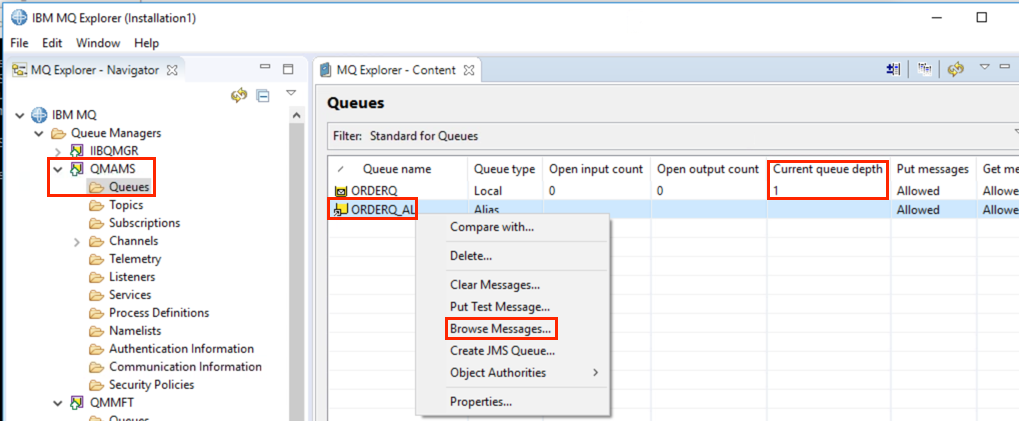Collapse the QMMFT node
Screen dimensions: 1019x421
[x=58, y=403]
